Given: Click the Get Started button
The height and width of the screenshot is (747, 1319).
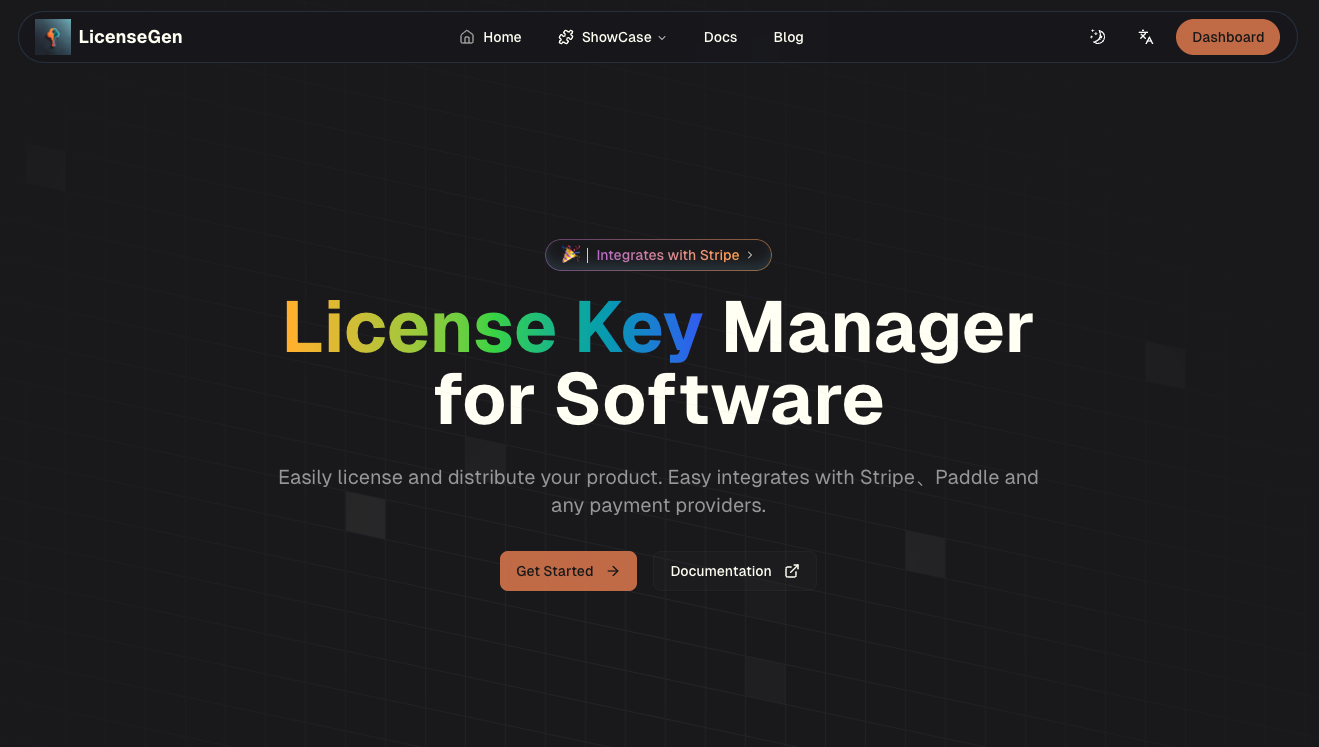Looking at the screenshot, I should [x=568, y=571].
